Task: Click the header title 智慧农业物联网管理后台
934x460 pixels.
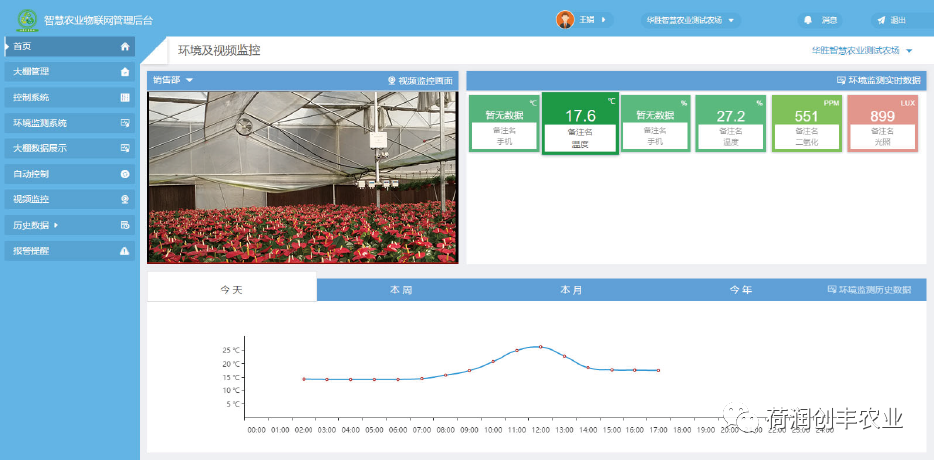Action: (x=98, y=20)
